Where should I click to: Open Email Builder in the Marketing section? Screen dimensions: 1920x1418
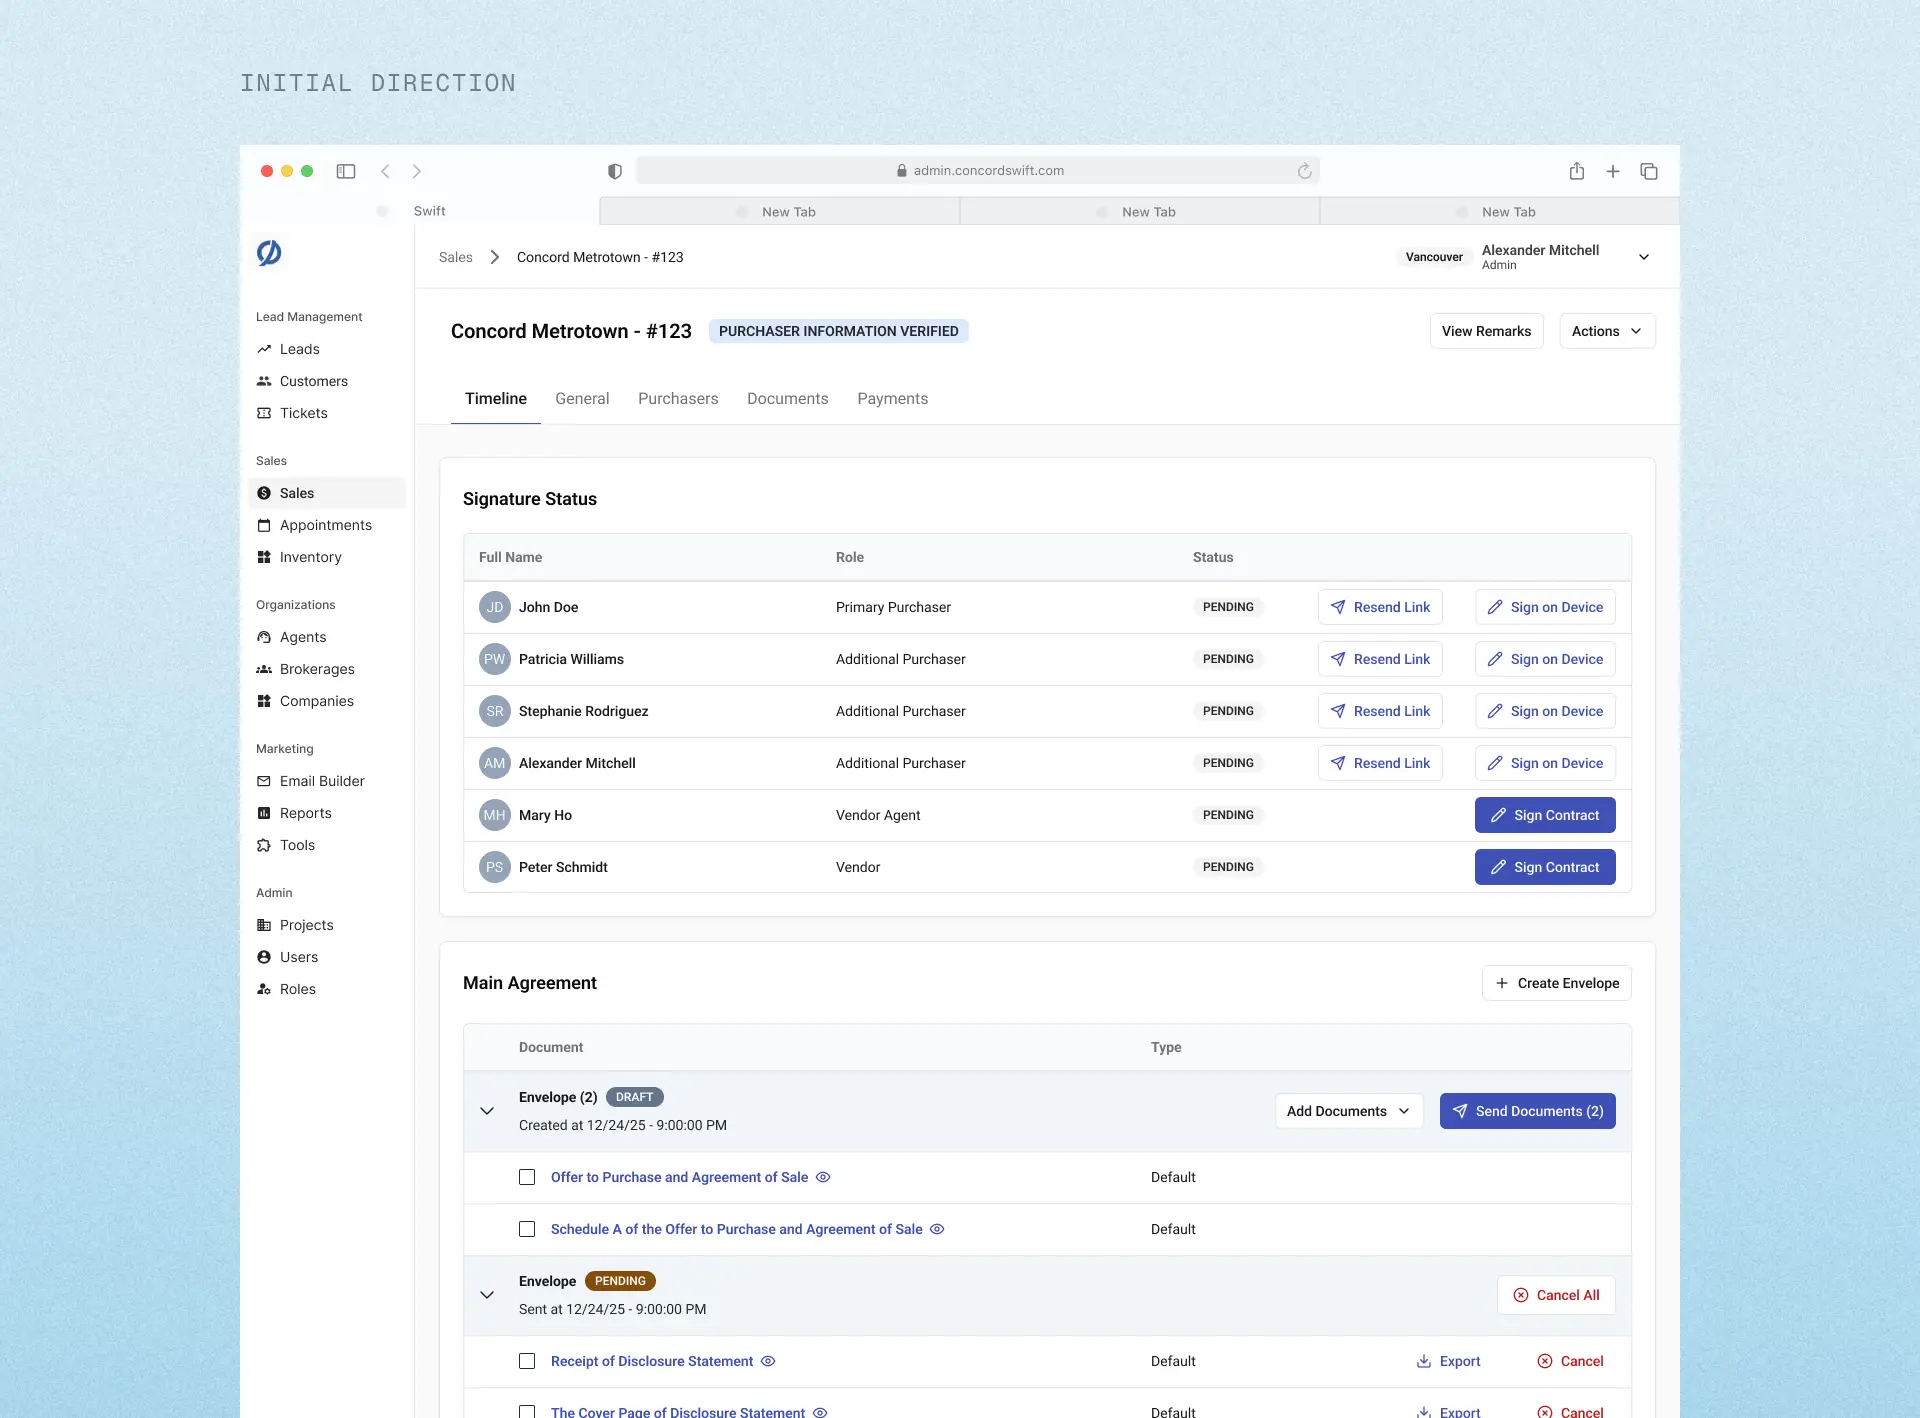(x=321, y=781)
